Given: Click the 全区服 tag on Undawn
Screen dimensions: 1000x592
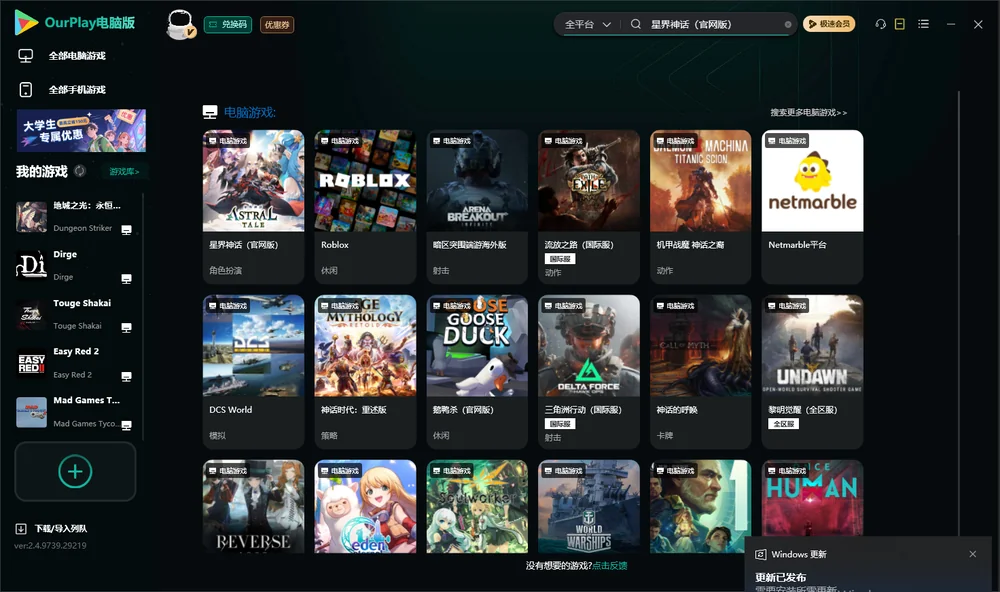Looking at the screenshot, I should point(783,424).
